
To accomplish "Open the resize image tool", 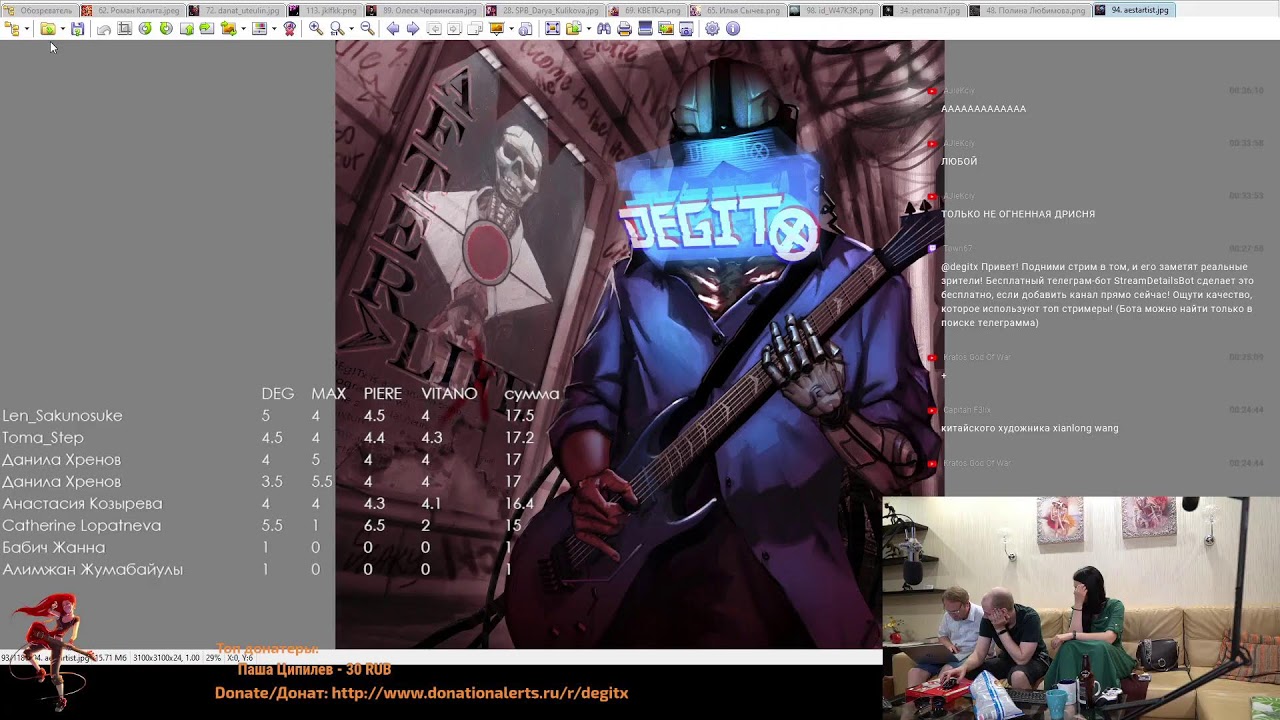I will click(x=229, y=29).
